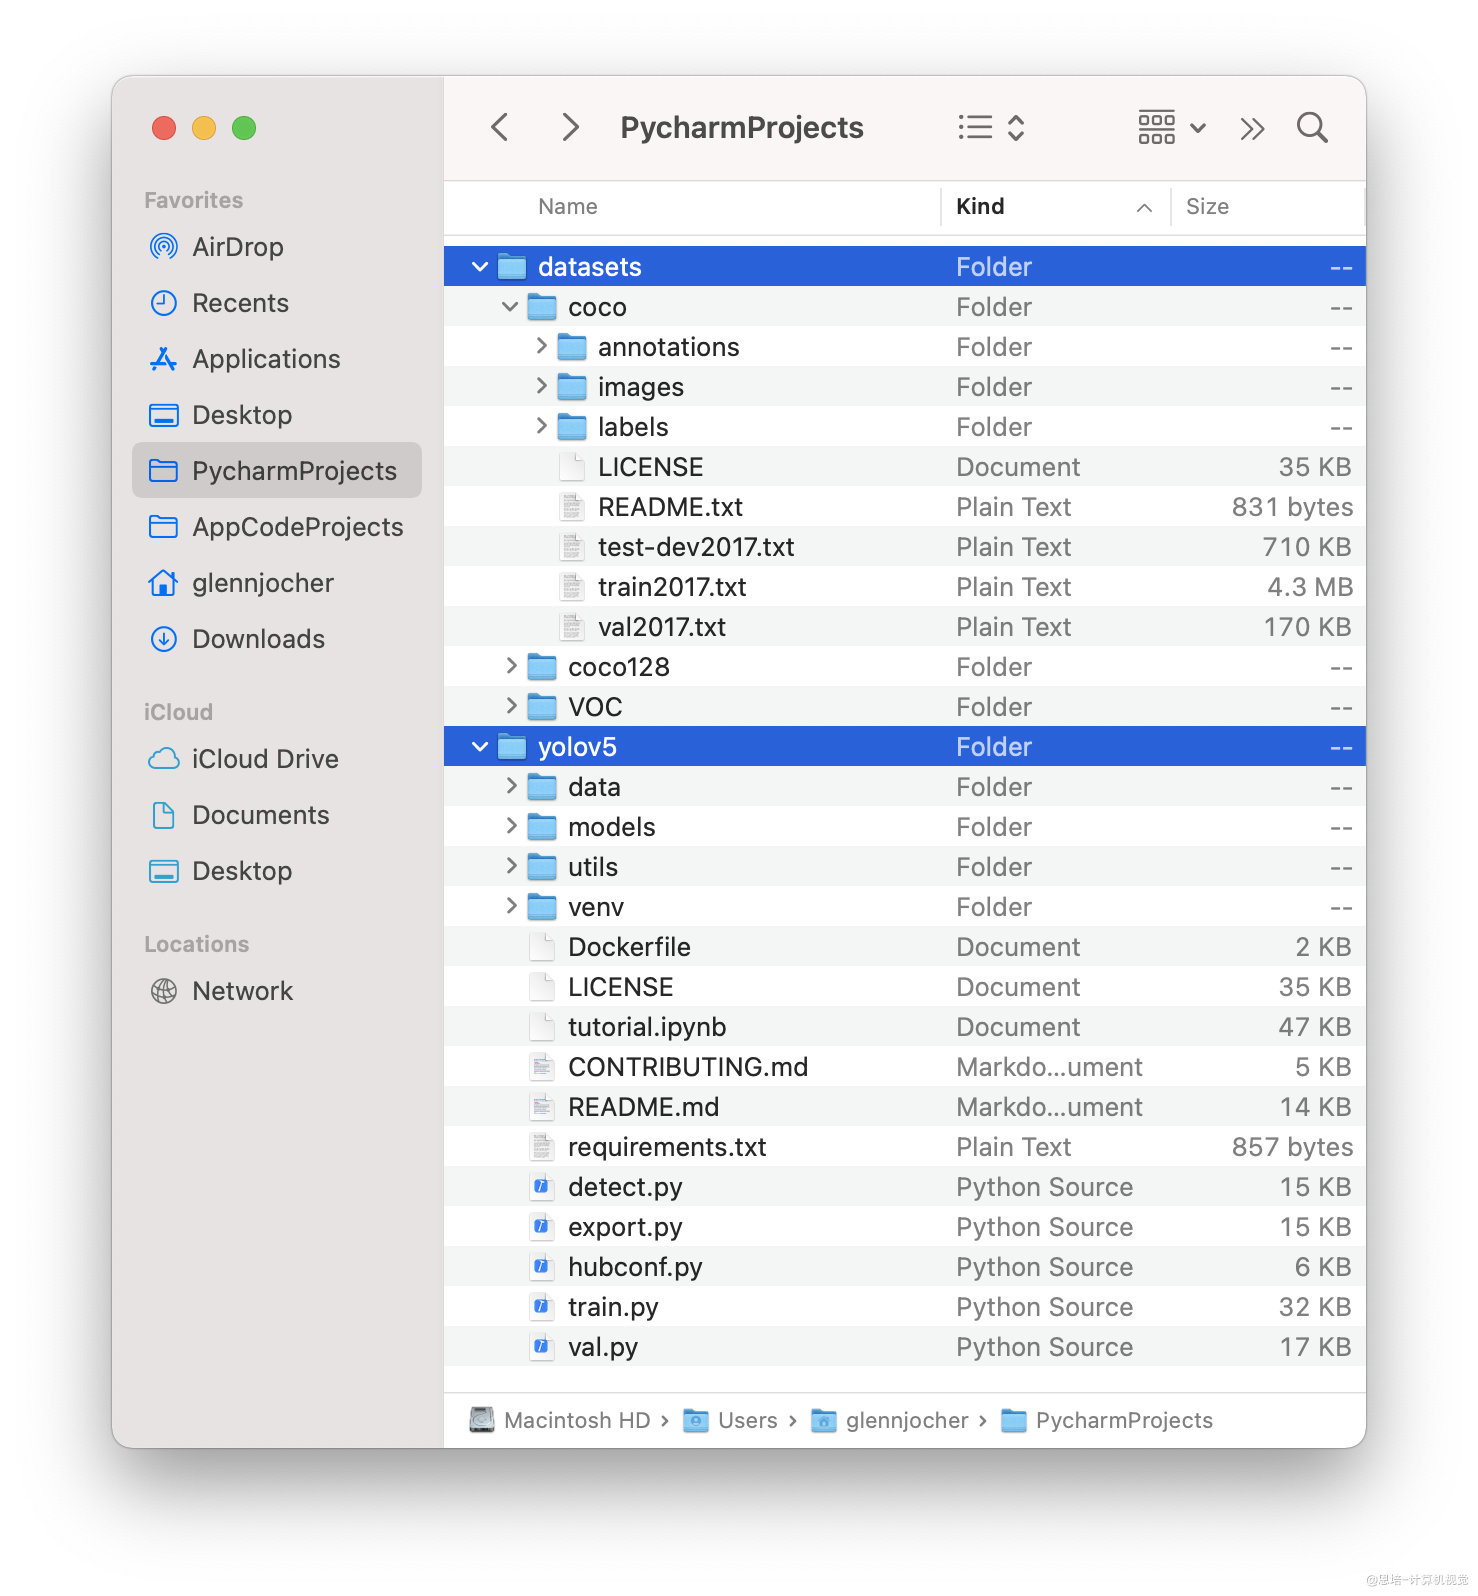Screen dimensions: 1478x1596
Task: Select README.txt in the coco folder
Action: [905, 507]
